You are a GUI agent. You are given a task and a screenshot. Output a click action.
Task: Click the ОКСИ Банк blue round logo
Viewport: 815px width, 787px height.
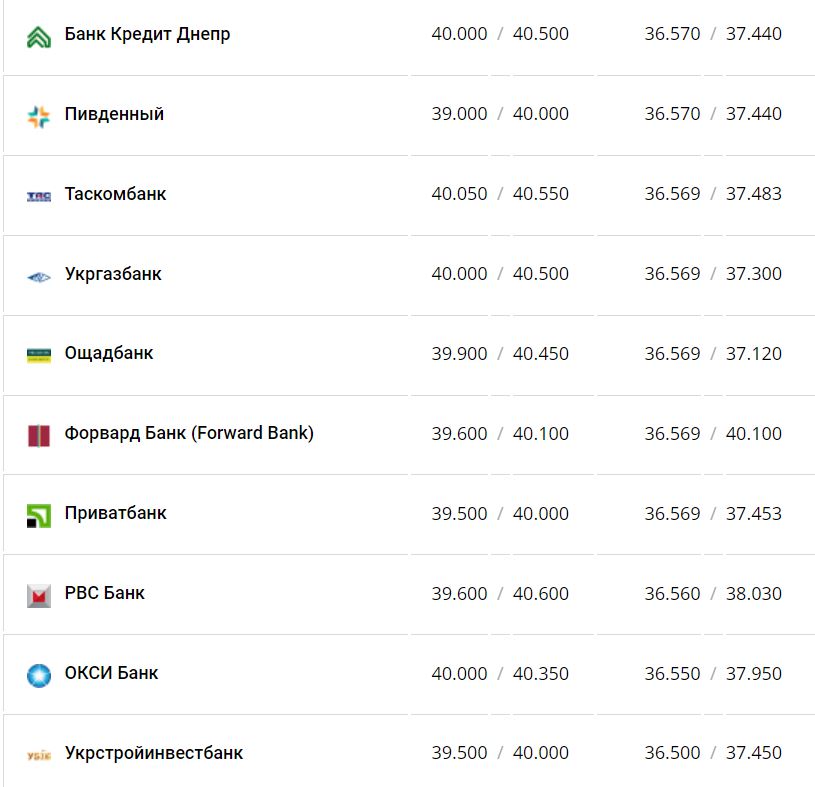click(x=38, y=675)
